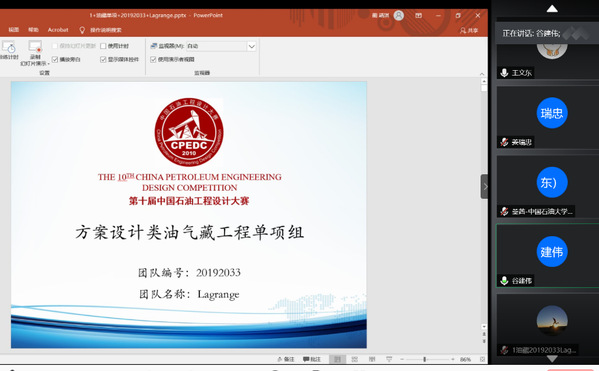599x371 pixels.
Task: Open the Acrobat ribbon tab
Action: point(58,30)
